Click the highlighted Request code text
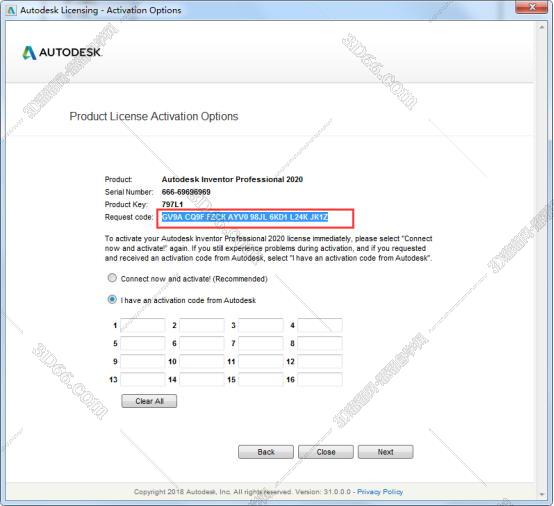Viewport: 554px width, 506px height. [x=245, y=217]
